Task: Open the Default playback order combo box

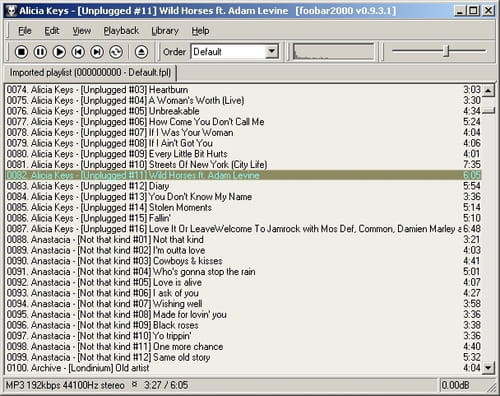Action: click(x=235, y=52)
